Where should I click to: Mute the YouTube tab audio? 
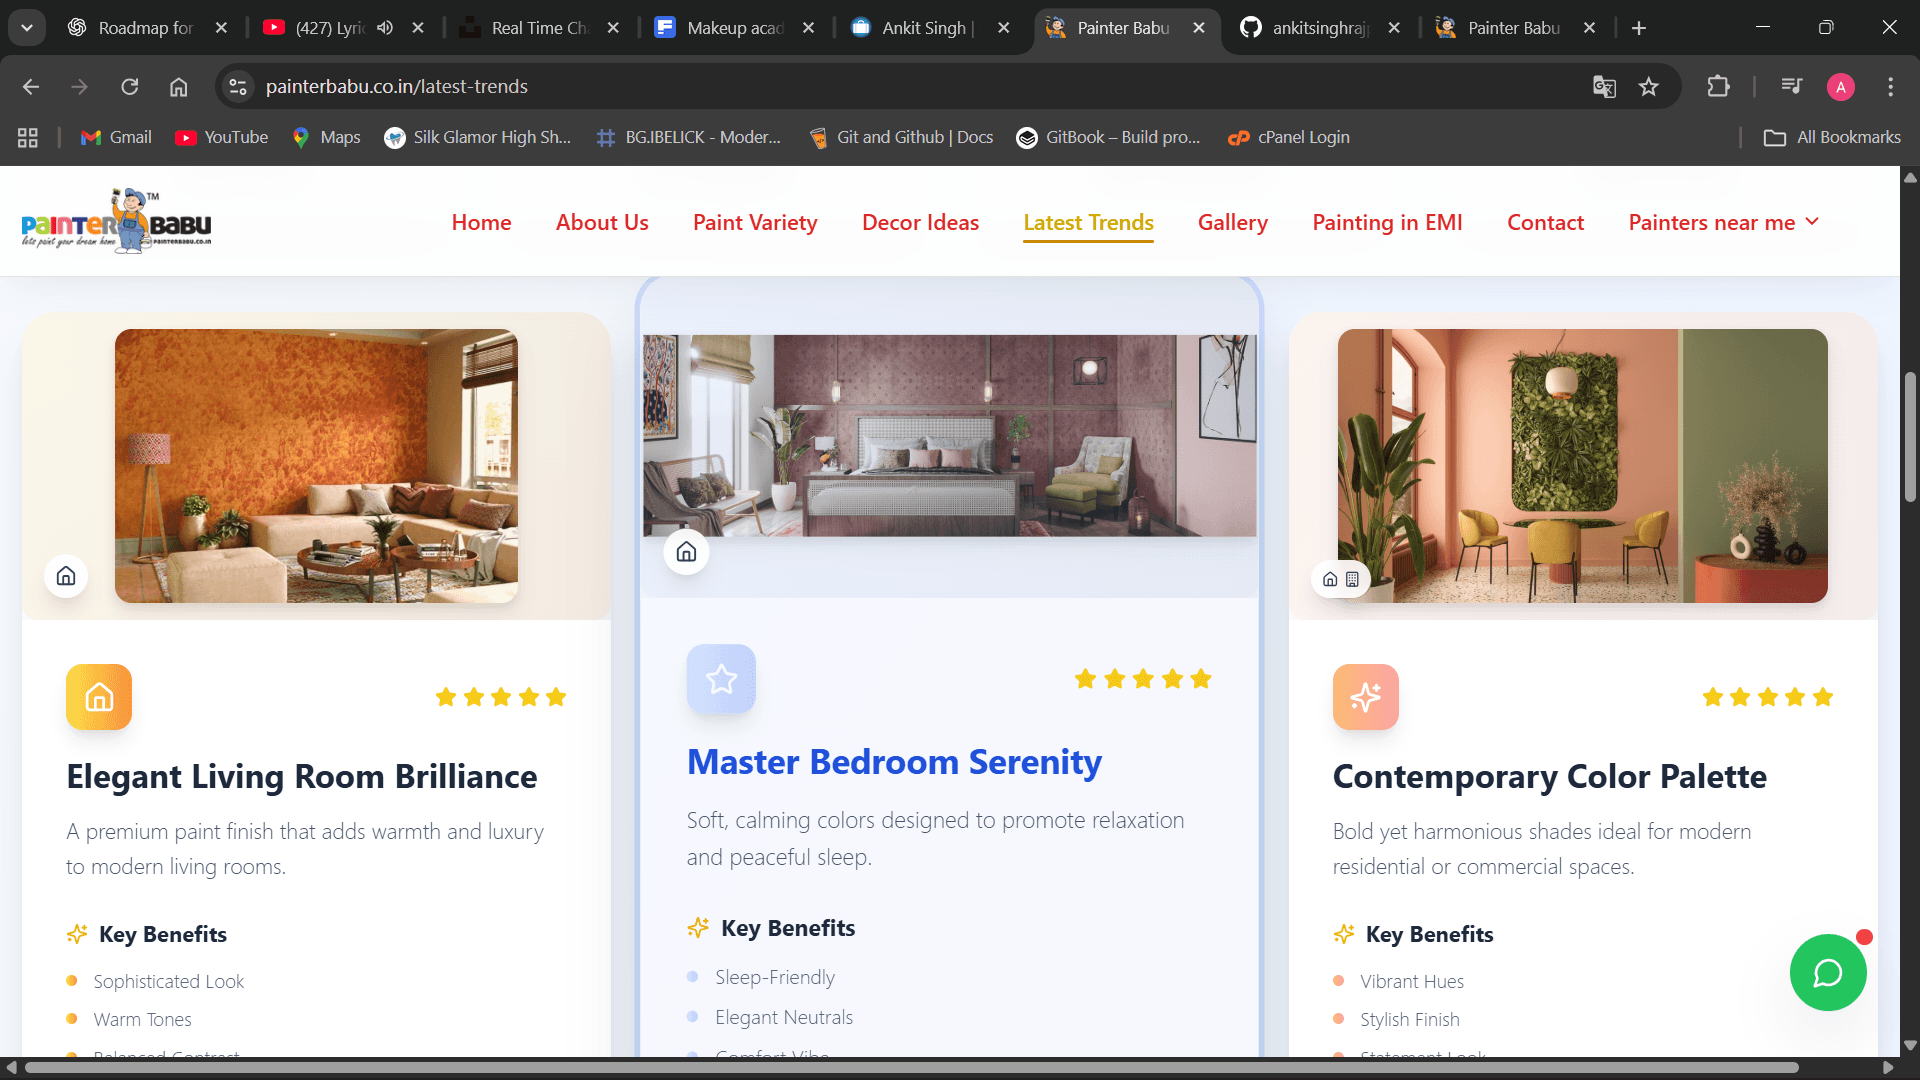coord(385,28)
